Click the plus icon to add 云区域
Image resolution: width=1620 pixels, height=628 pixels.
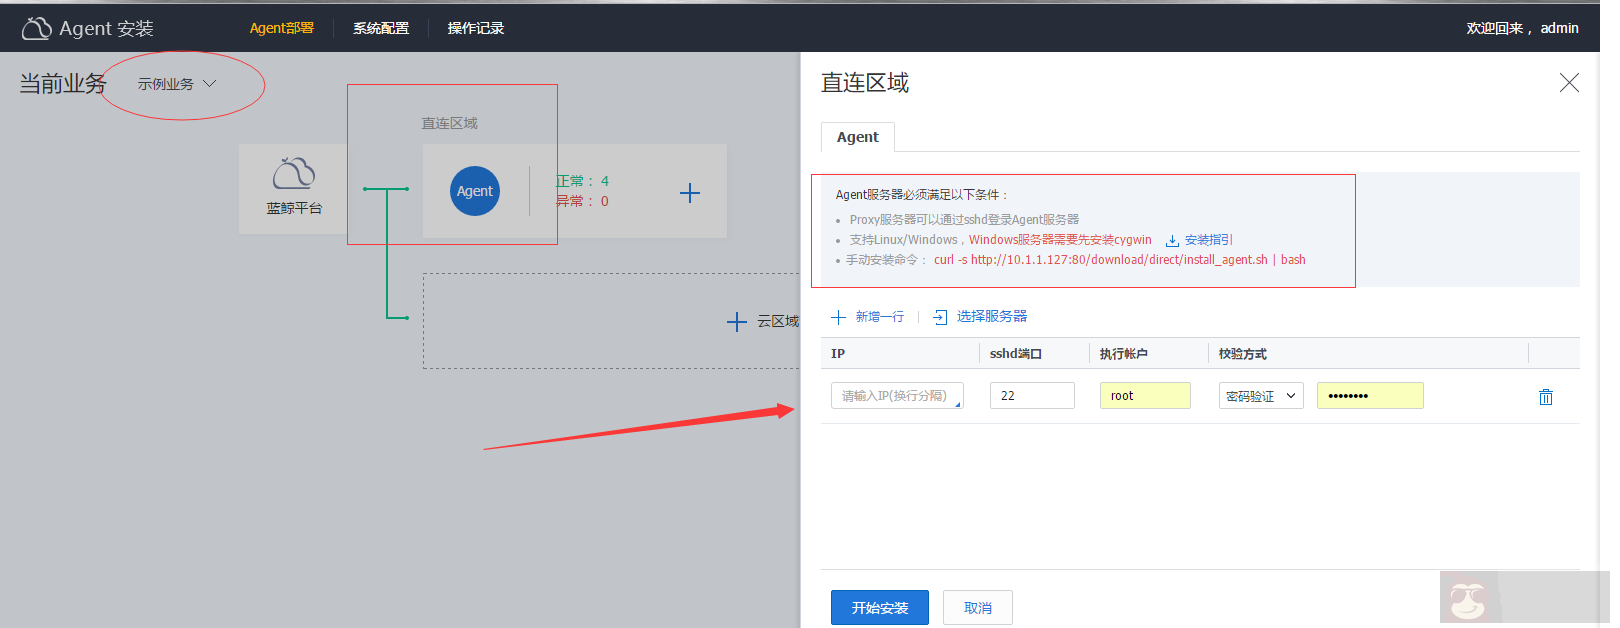tap(737, 321)
